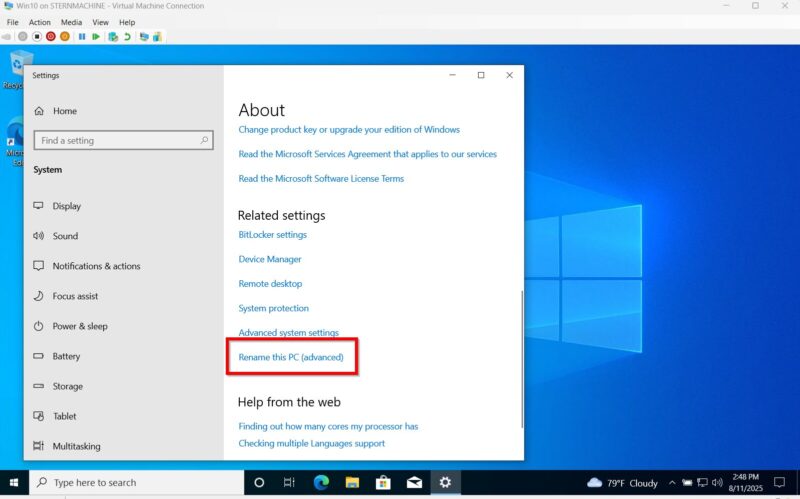
Task: Click the Revert arrow icon in VM toolbar
Action: tap(127, 37)
